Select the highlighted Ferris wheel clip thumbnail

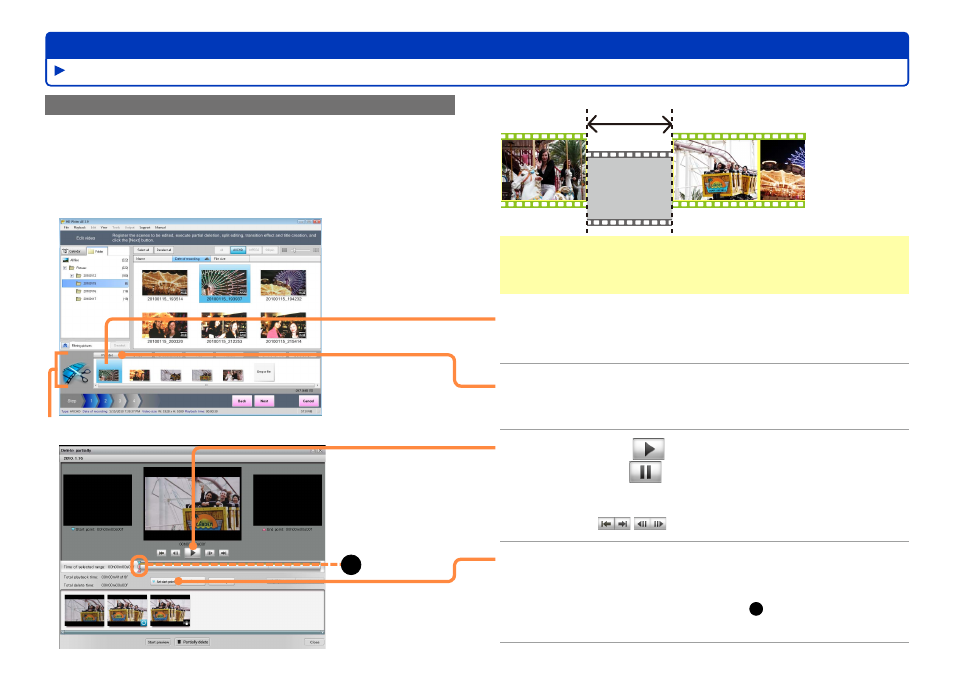click(x=224, y=283)
